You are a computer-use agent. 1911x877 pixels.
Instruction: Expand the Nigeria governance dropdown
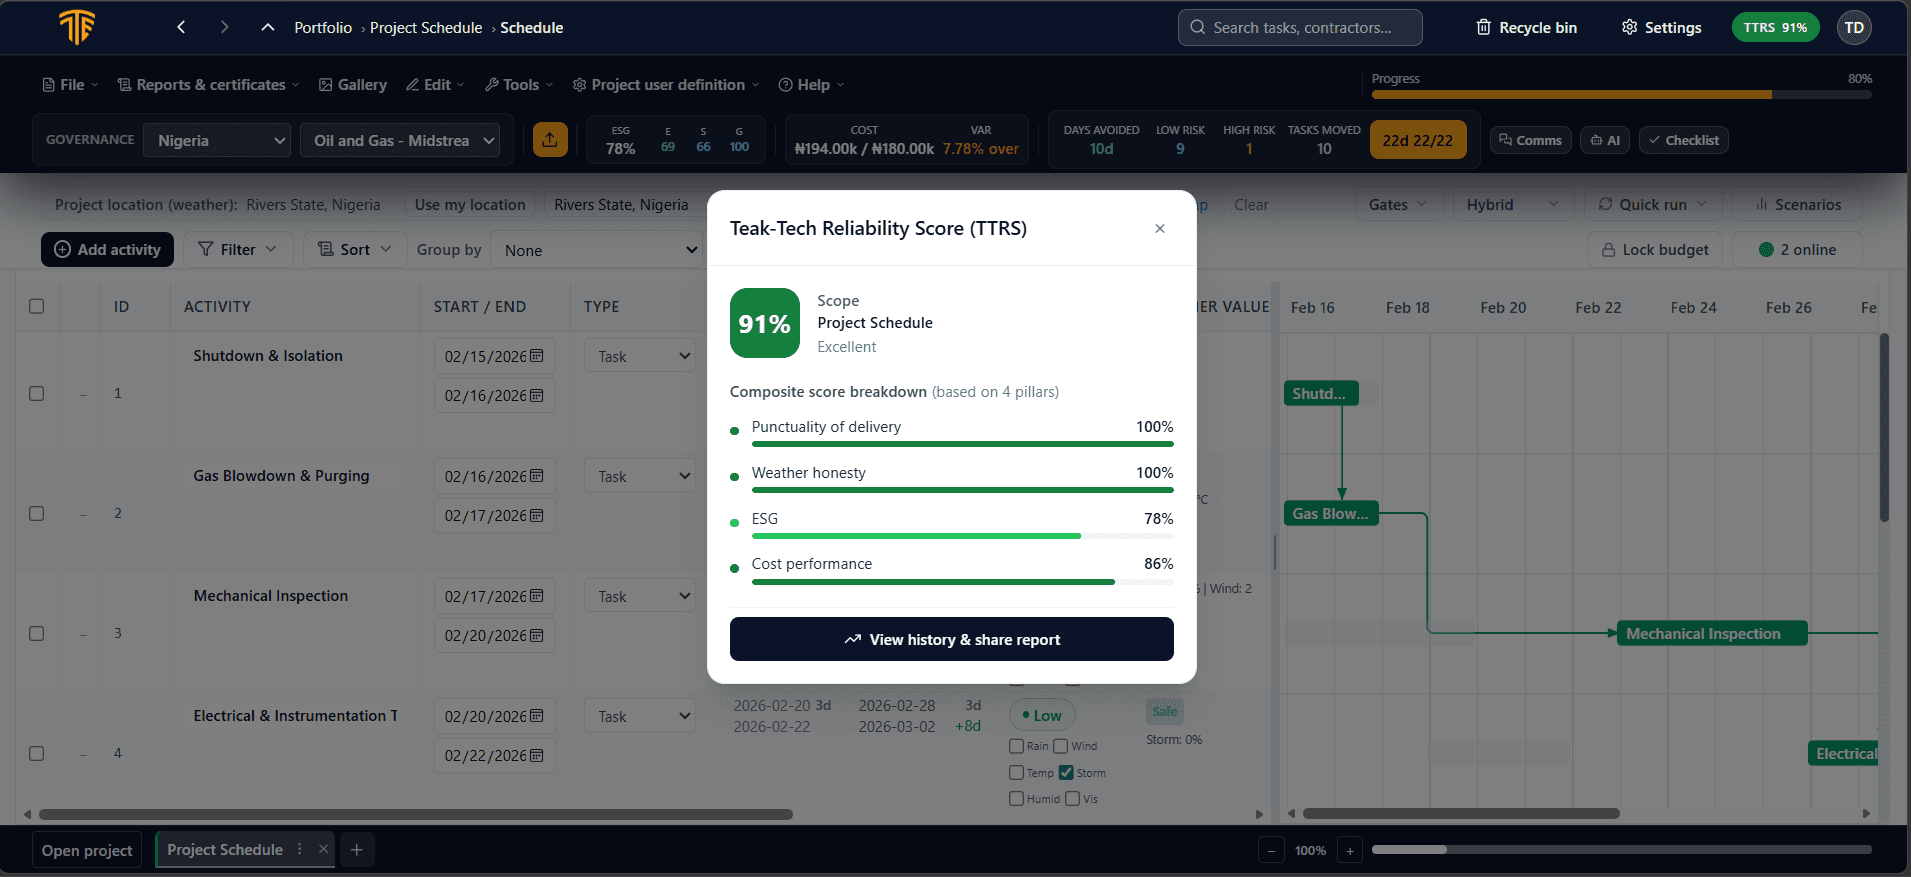pos(217,140)
